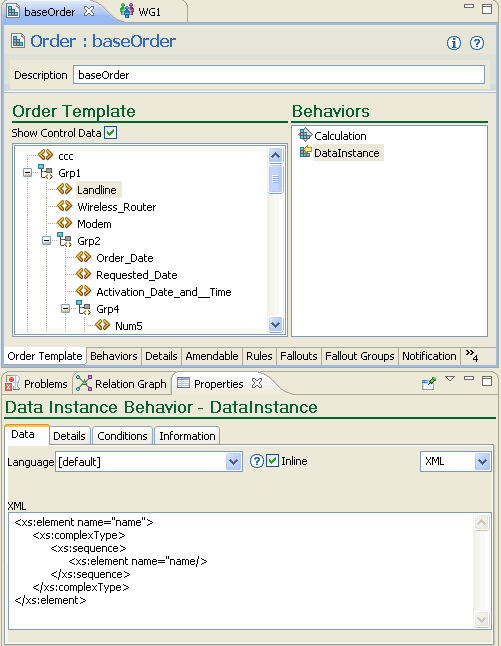Open the Language dropdown
Viewport: 501px width, 646px height.
233,462
